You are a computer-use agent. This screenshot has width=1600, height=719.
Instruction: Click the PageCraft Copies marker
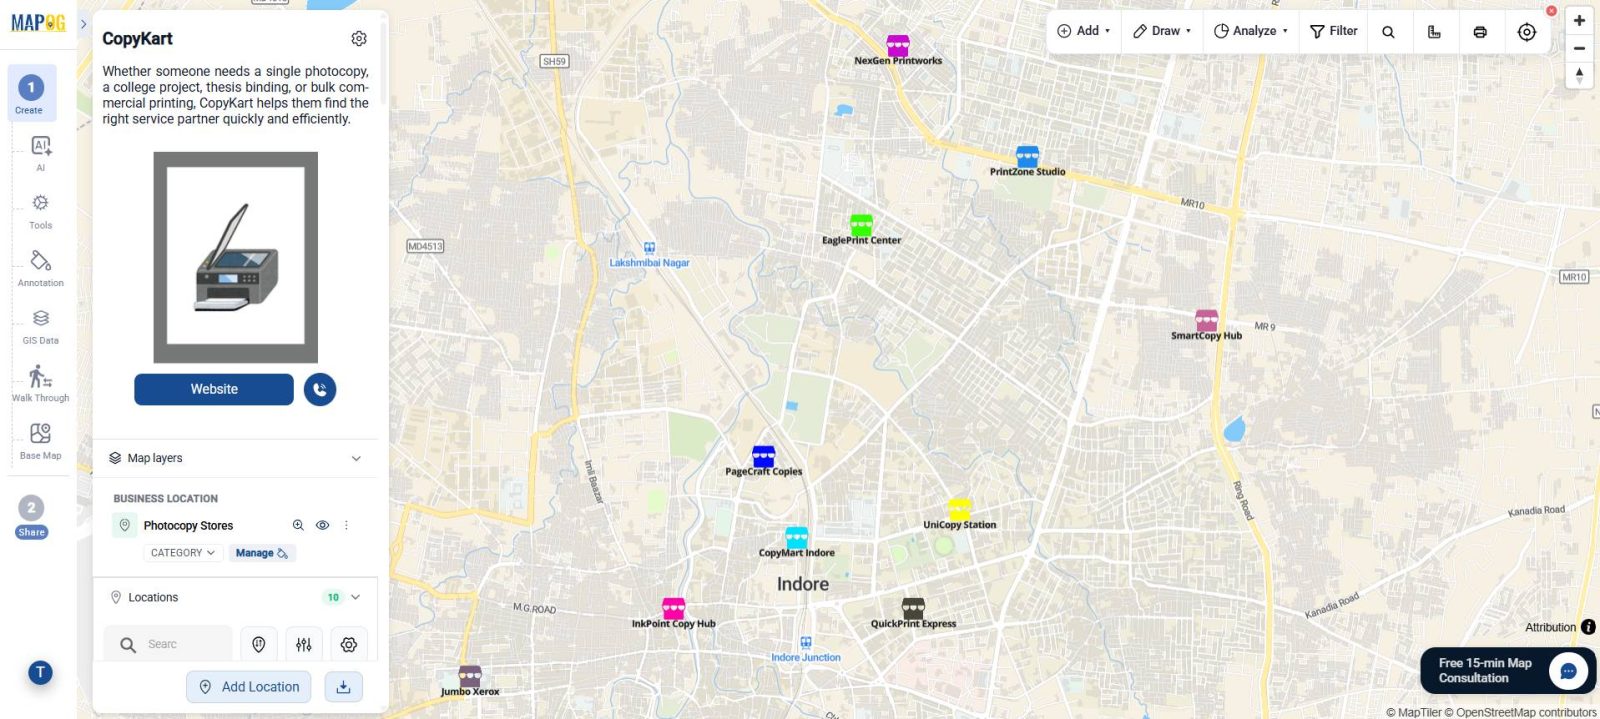coord(763,457)
